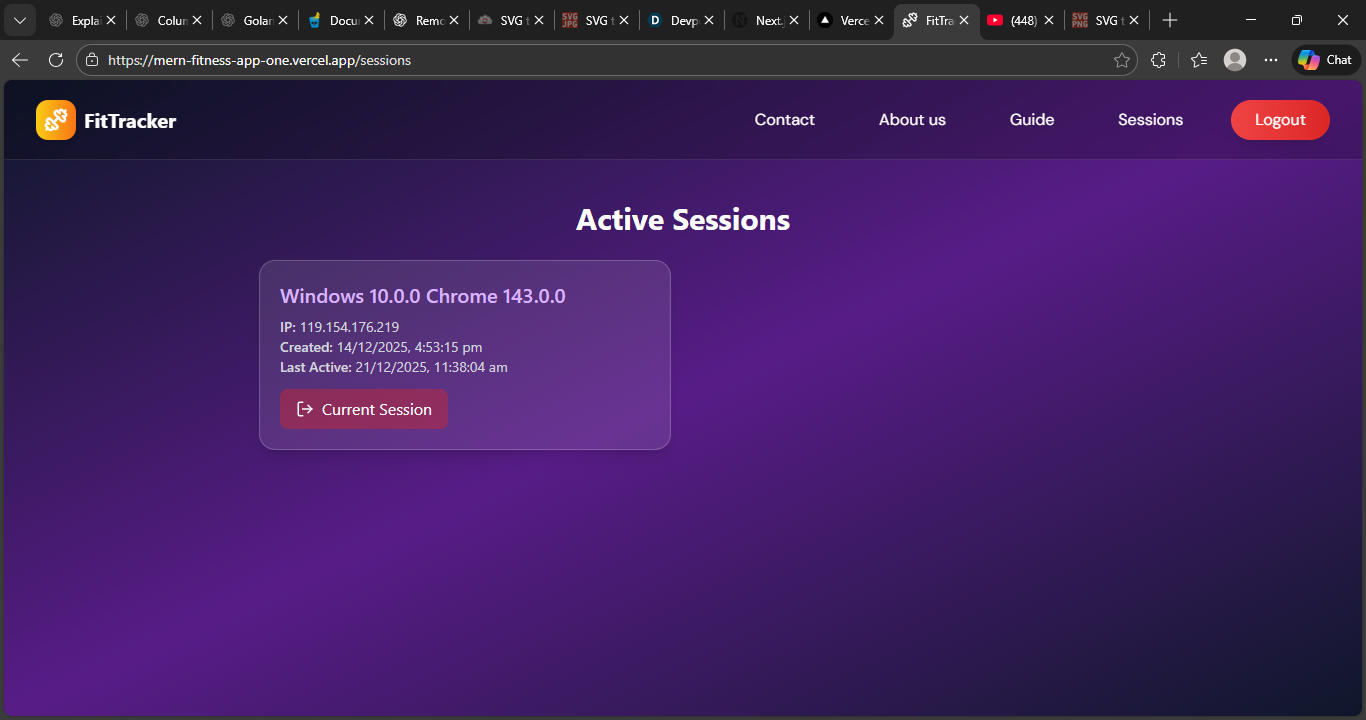Open the Guide navigation link

point(1032,120)
